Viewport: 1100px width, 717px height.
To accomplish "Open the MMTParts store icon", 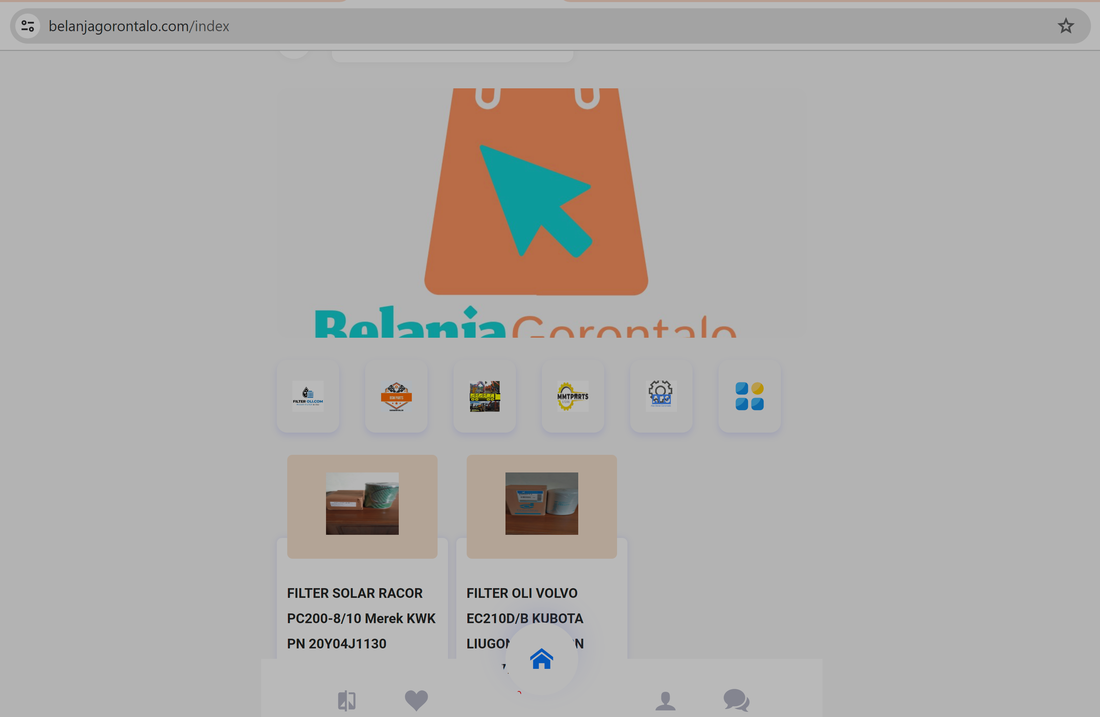I will click(x=573, y=396).
